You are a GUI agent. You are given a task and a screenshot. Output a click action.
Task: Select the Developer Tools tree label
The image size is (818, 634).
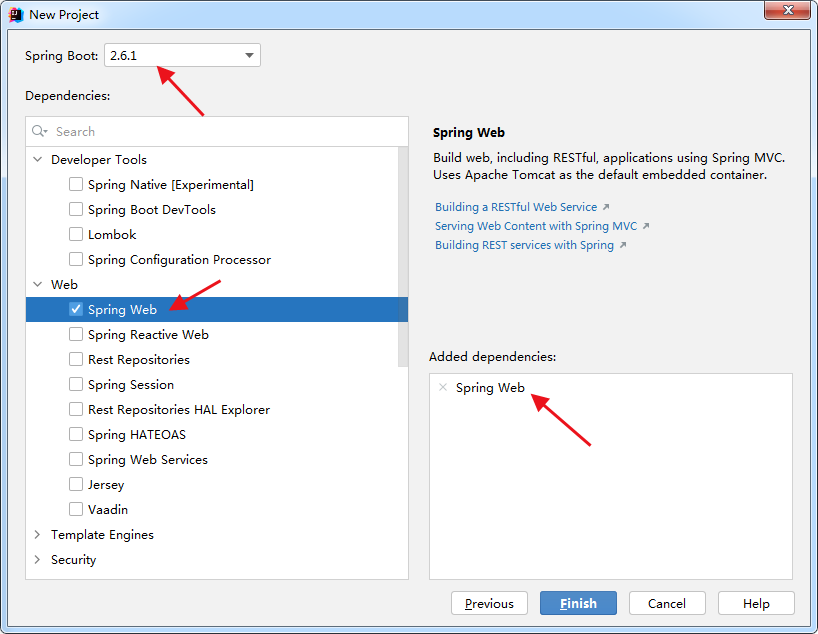pyautogui.click(x=99, y=160)
